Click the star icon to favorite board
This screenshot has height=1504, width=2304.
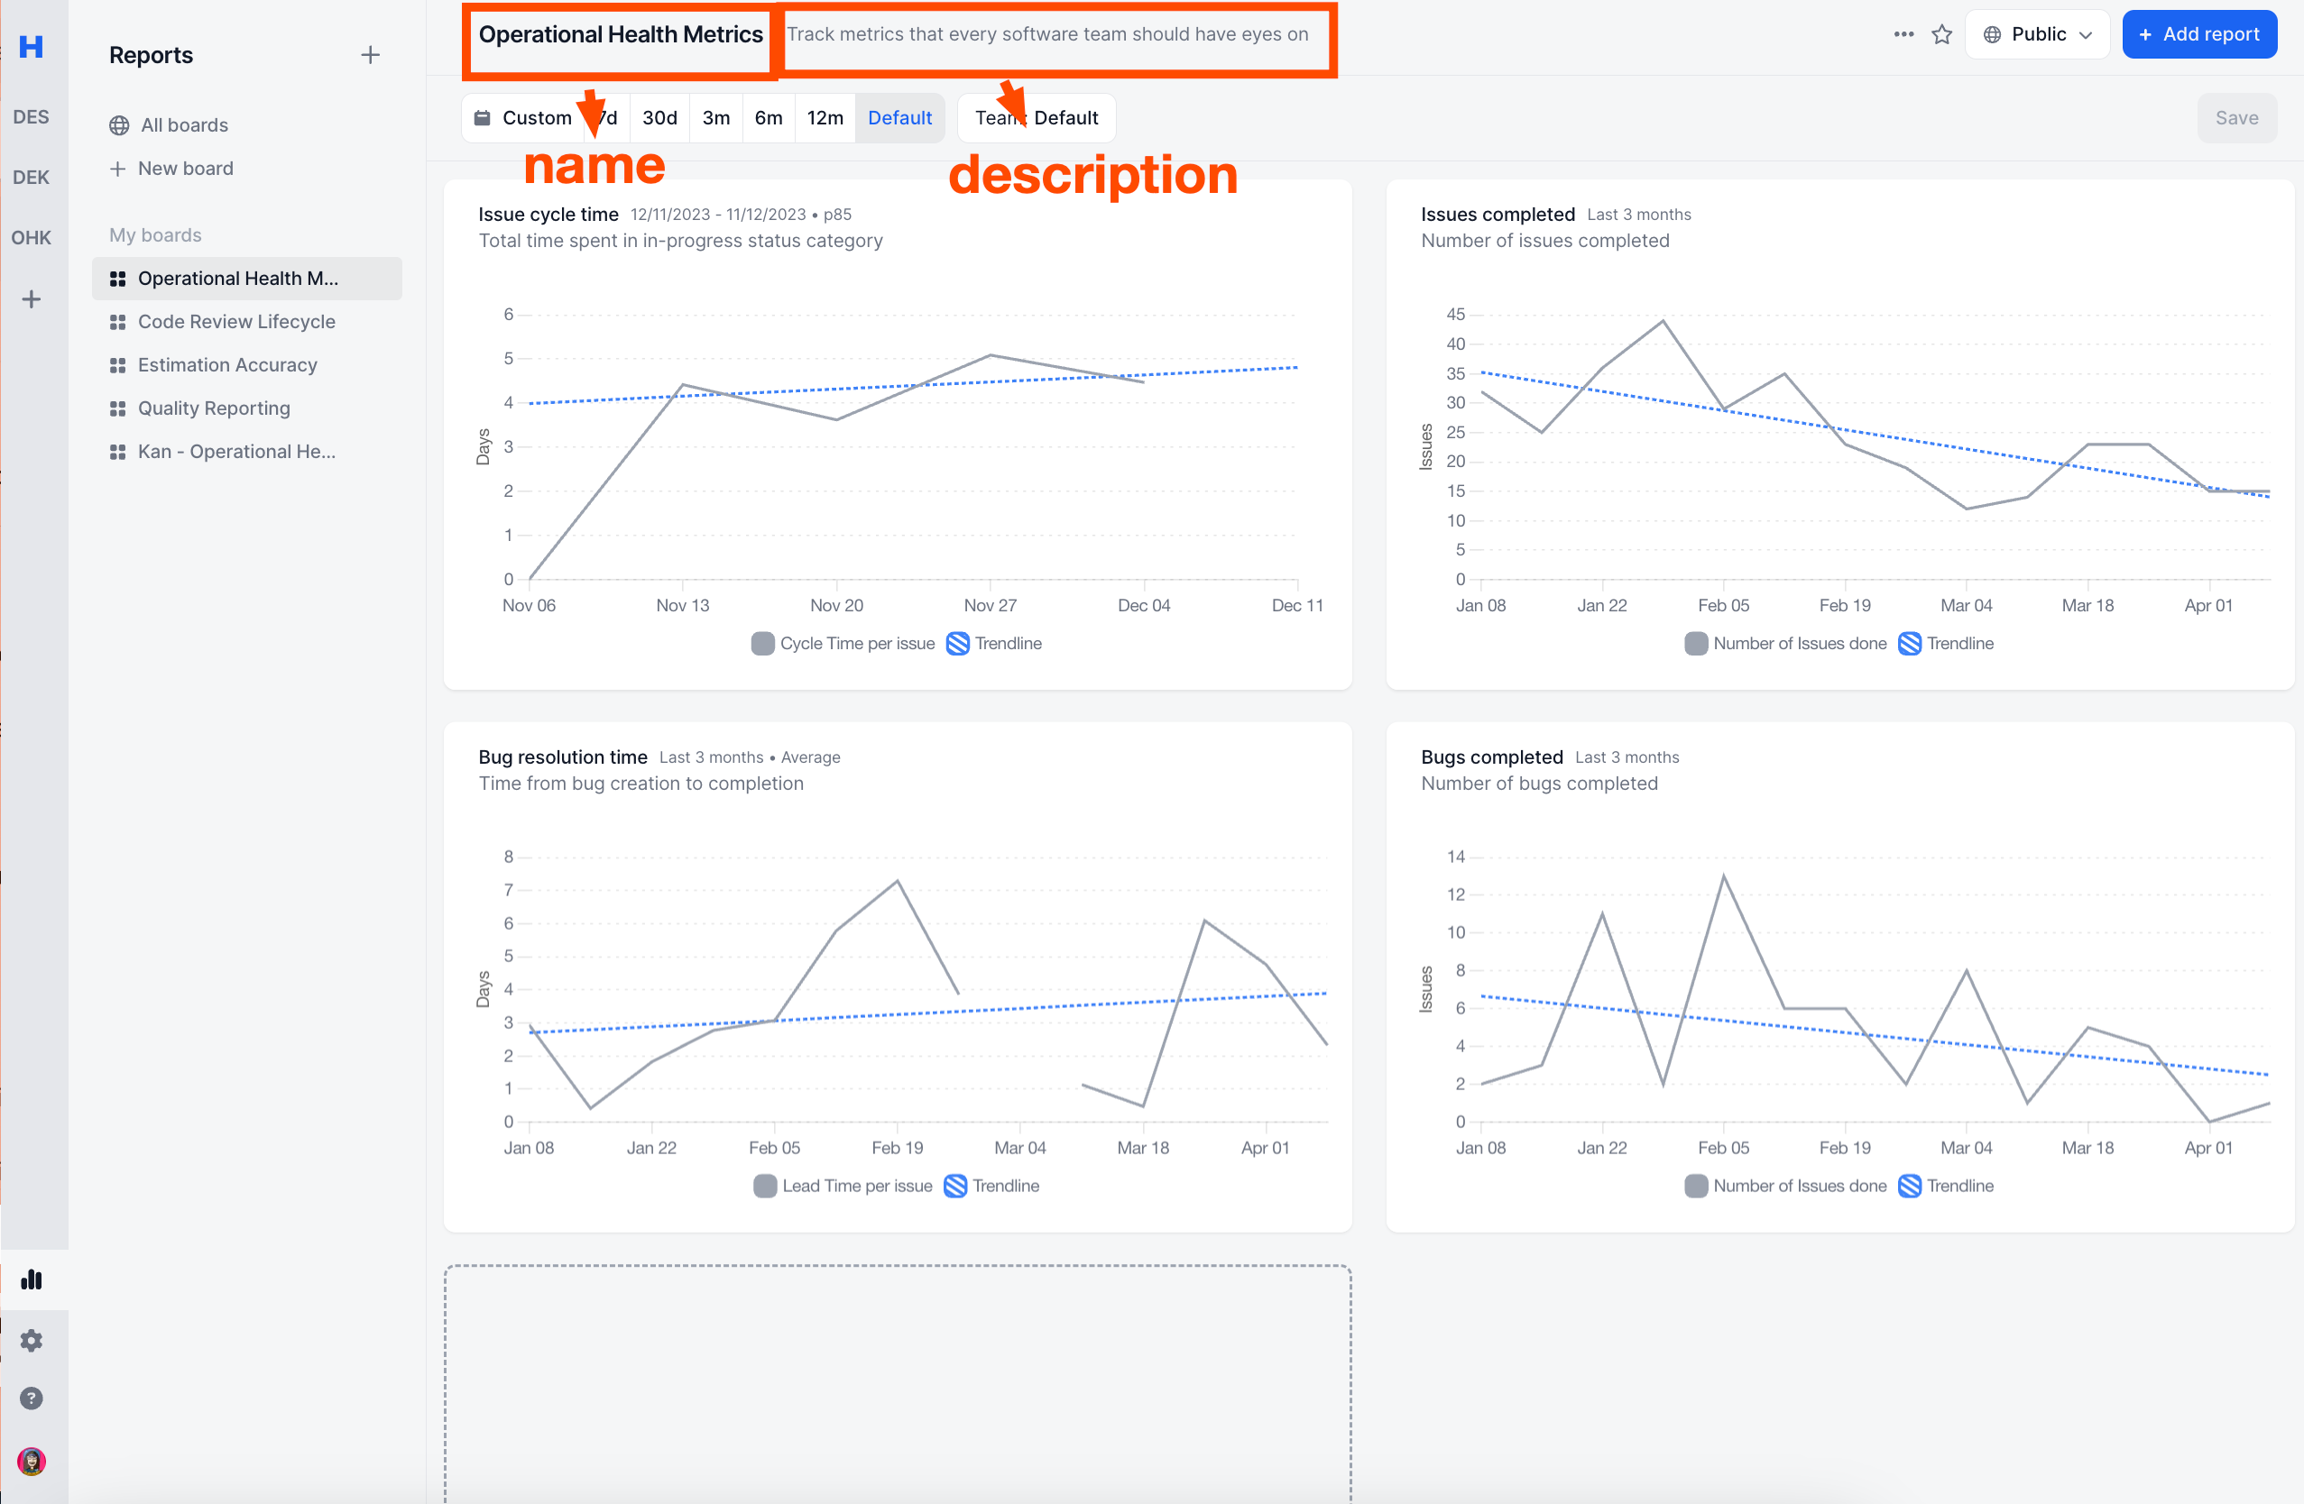tap(1942, 35)
